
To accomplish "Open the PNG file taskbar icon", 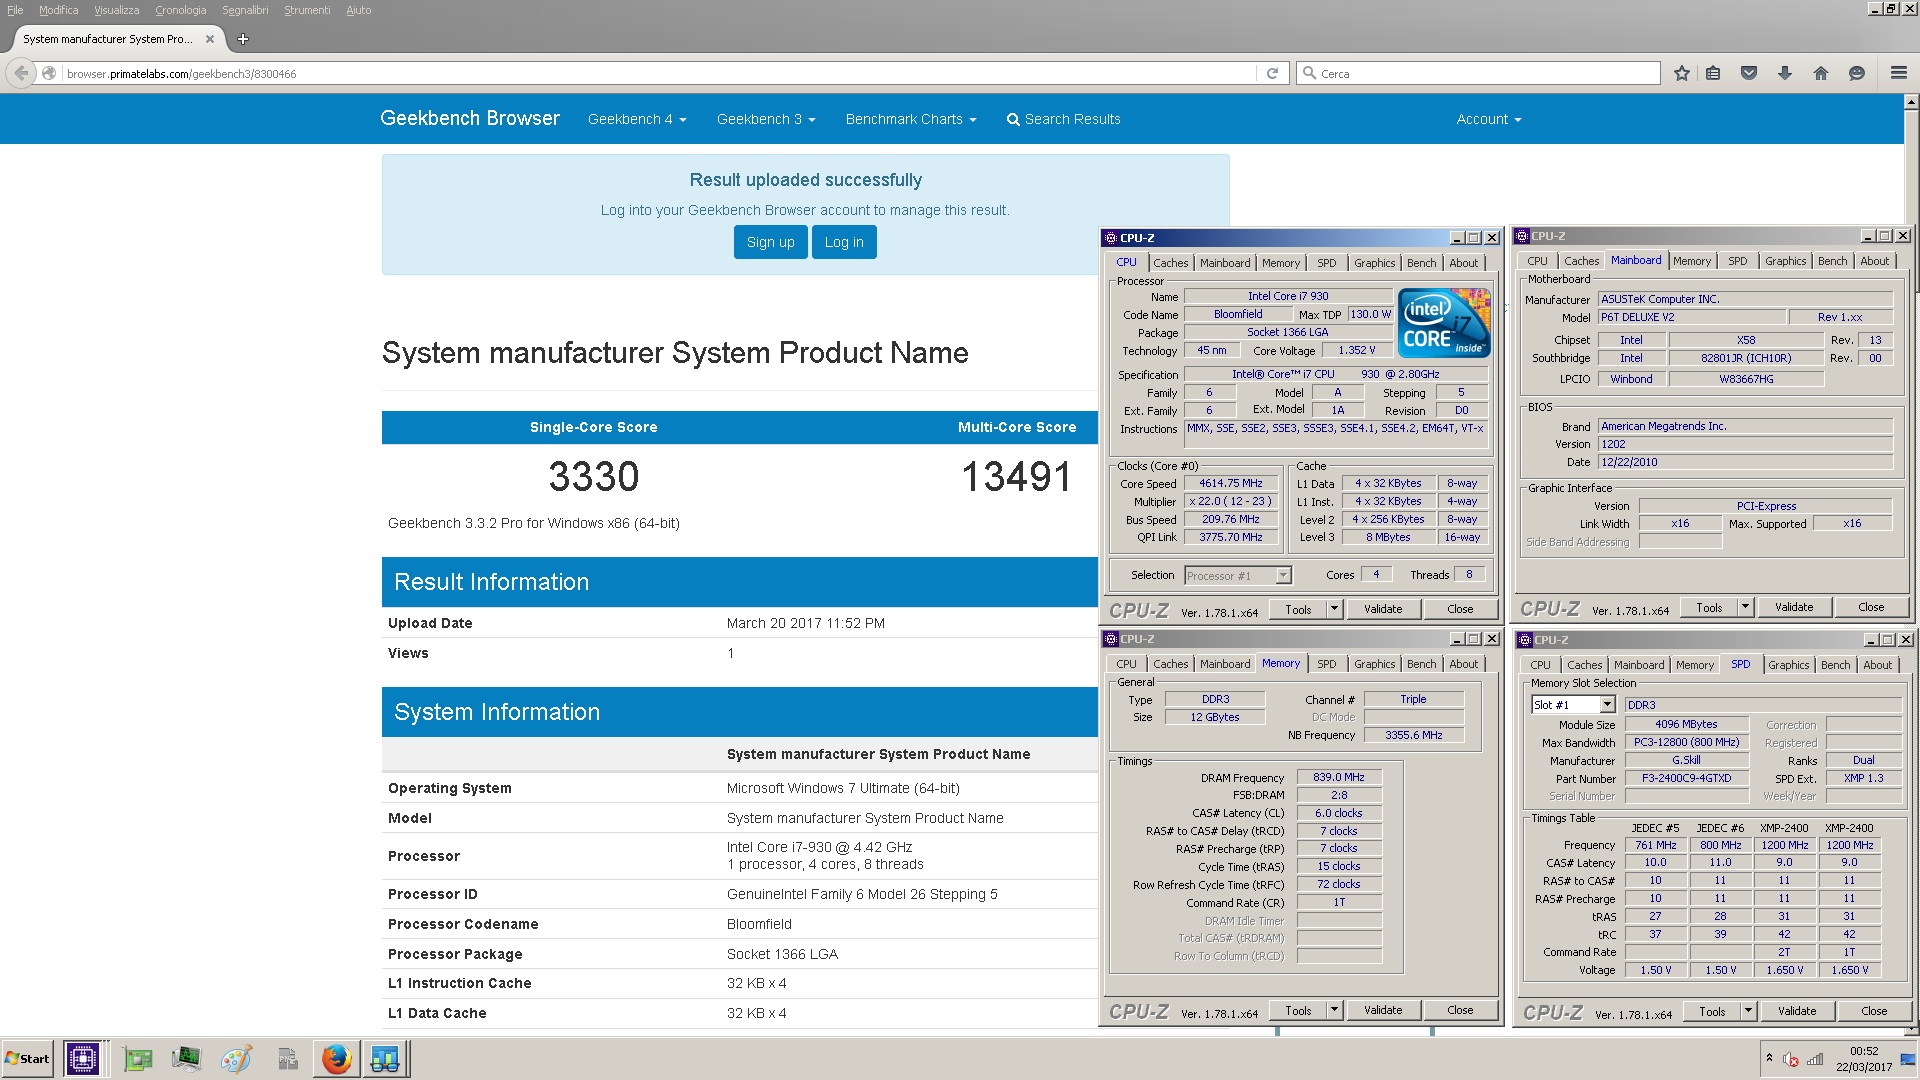I will pyautogui.click(x=287, y=1058).
